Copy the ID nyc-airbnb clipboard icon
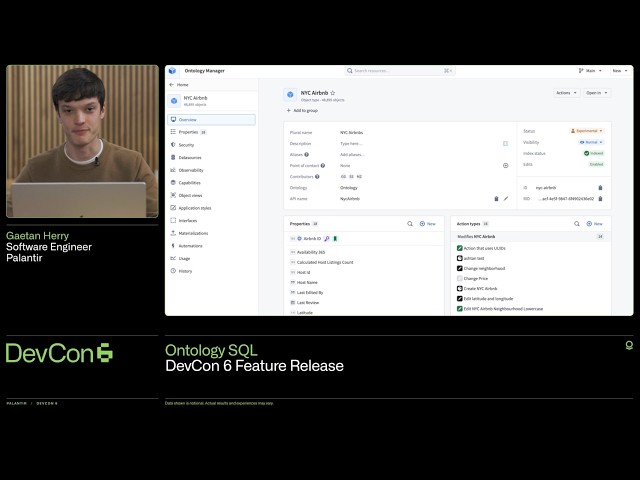640x480 pixels. pos(600,188)
